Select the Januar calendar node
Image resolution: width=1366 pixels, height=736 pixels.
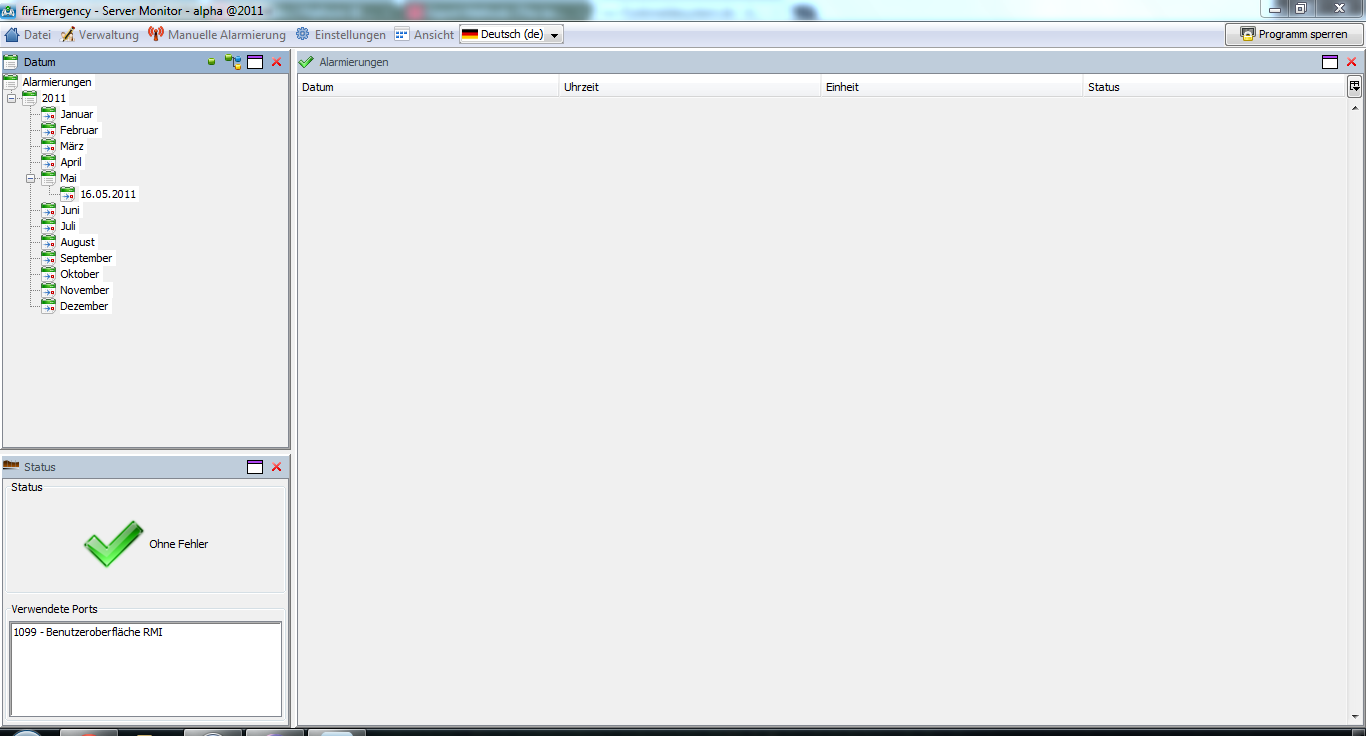click(76, 114)
